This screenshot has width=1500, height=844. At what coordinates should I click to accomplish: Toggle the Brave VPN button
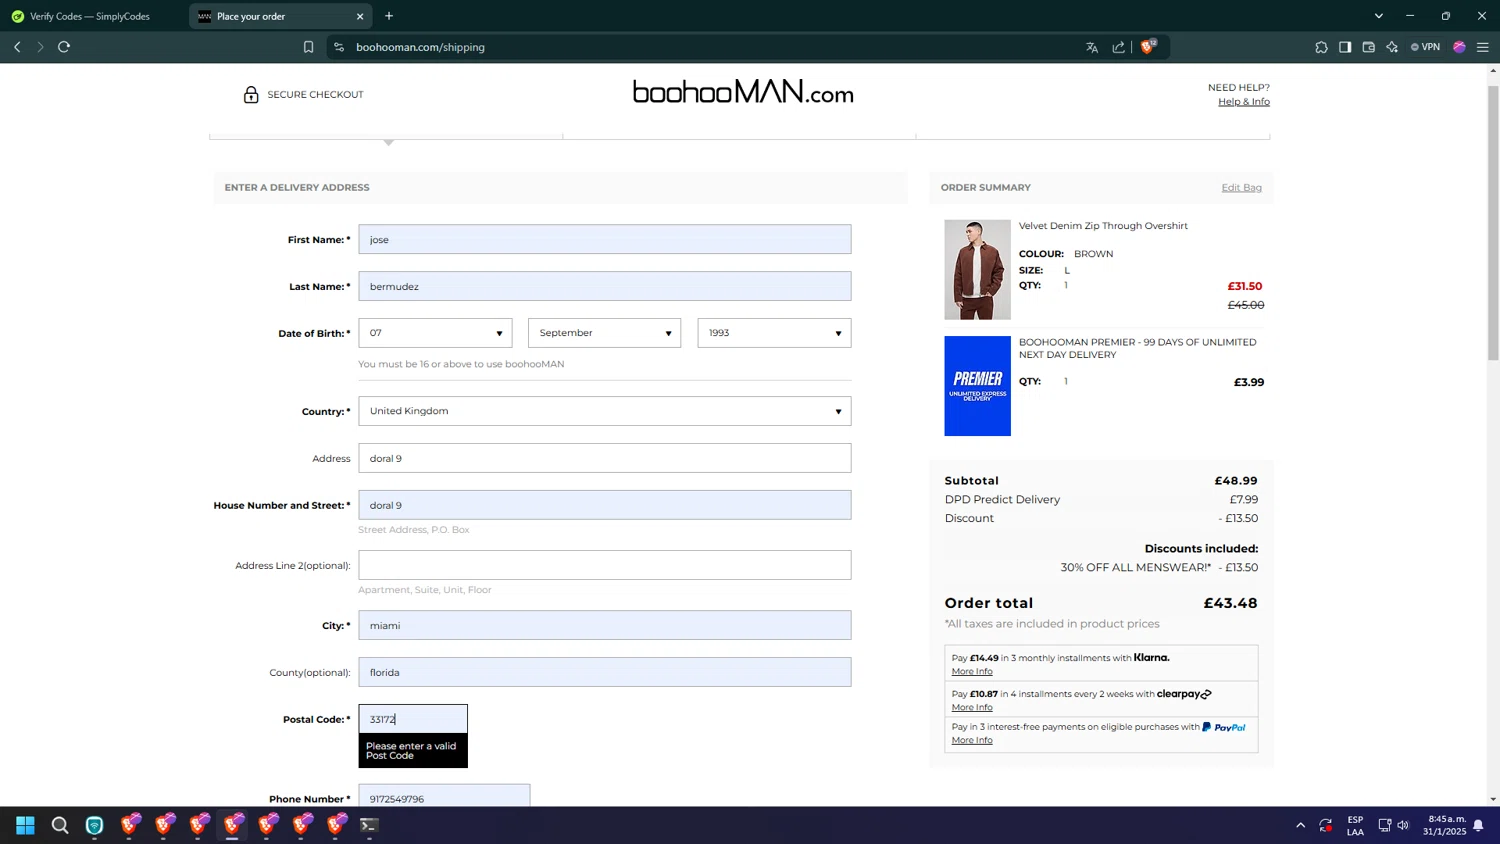pyautogui.click(x=1425, y=47)
